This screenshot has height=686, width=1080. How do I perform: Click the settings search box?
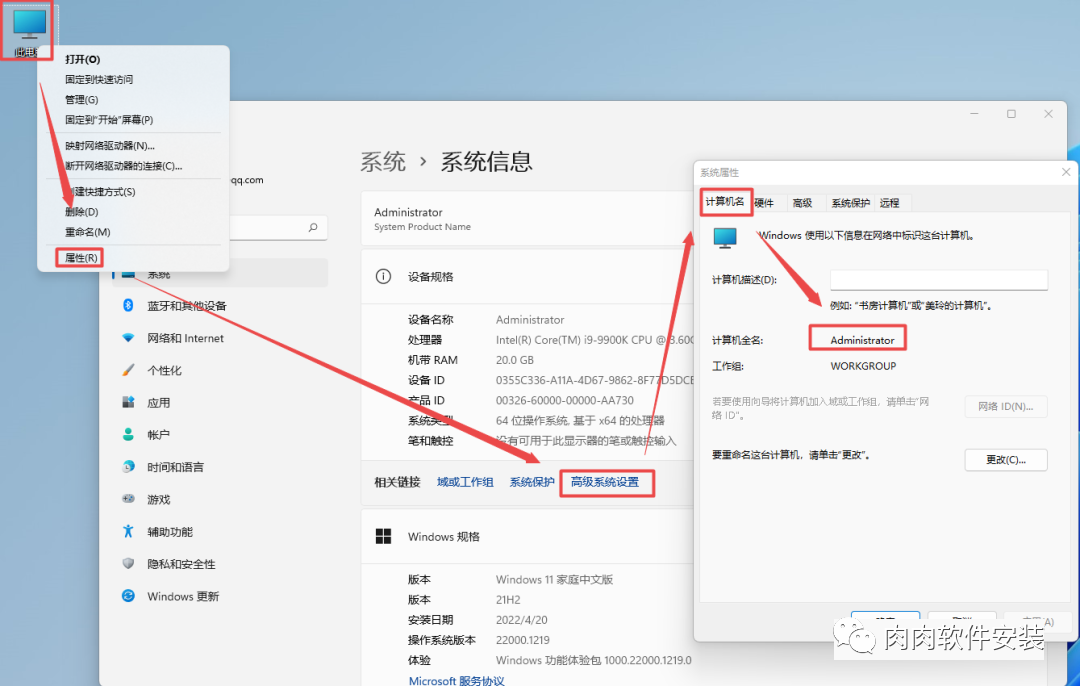276,227
